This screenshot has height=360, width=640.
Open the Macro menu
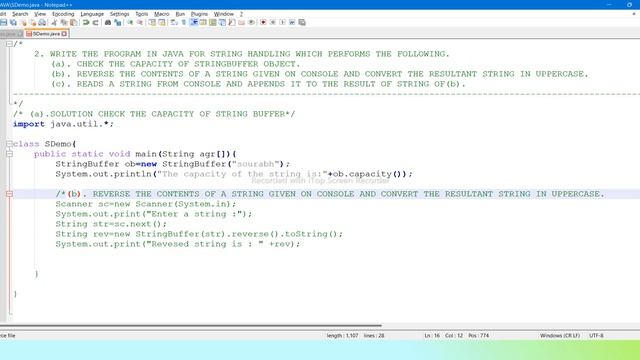[162, 14]
